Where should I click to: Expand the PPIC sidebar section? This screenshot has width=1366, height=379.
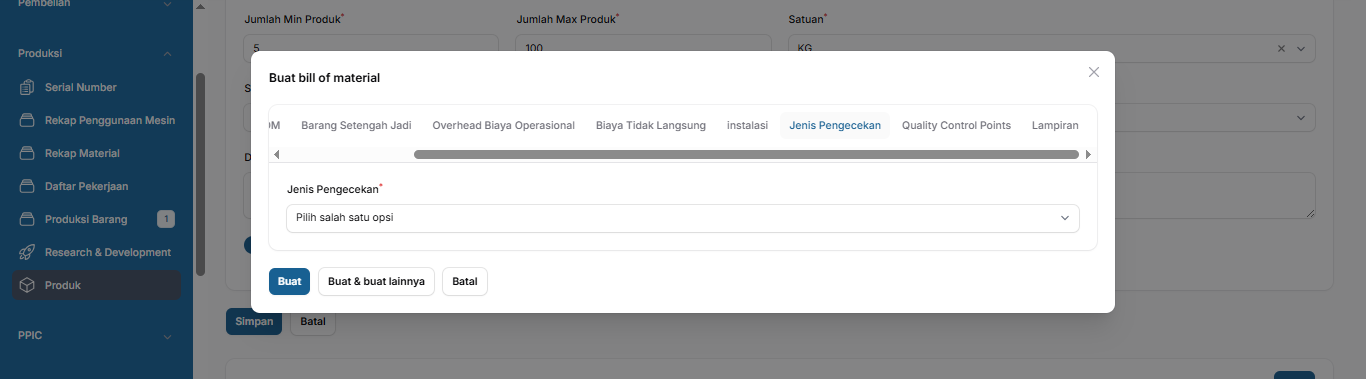click(167, 337)
